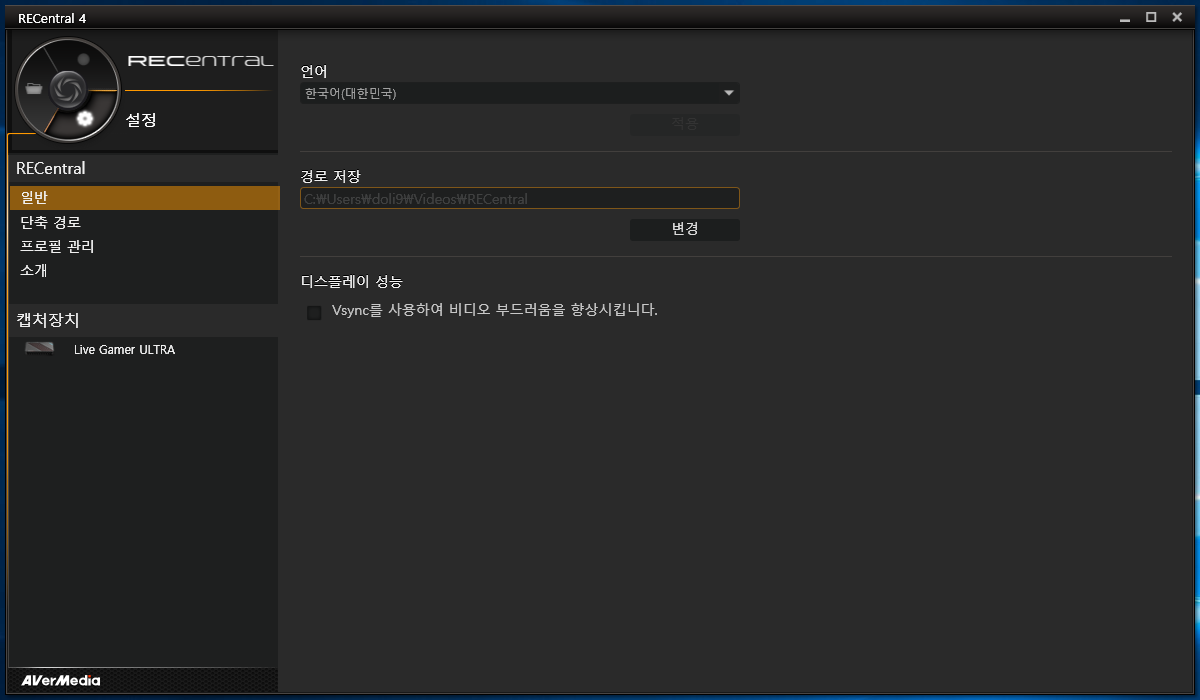Select Live Gamer ULTRA device text
The image size is (1200, 700).
point(124,350)
